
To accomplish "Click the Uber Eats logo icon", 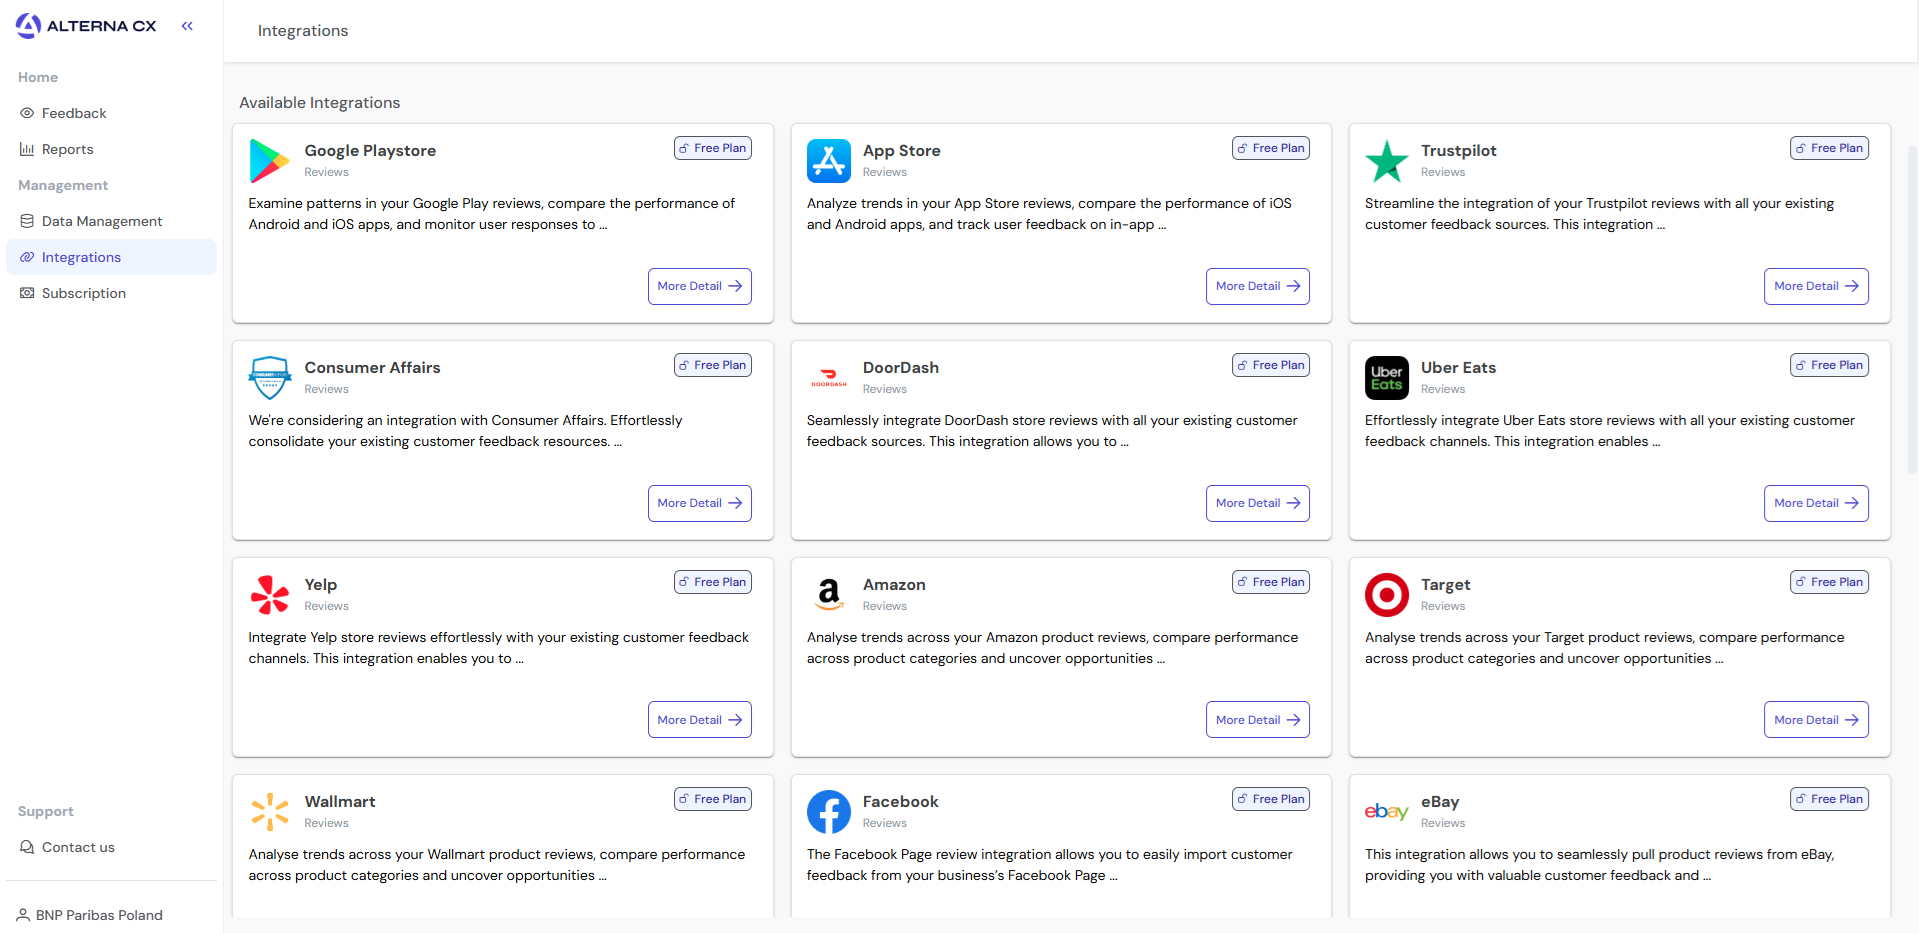I will click(x=1386, y=378).
